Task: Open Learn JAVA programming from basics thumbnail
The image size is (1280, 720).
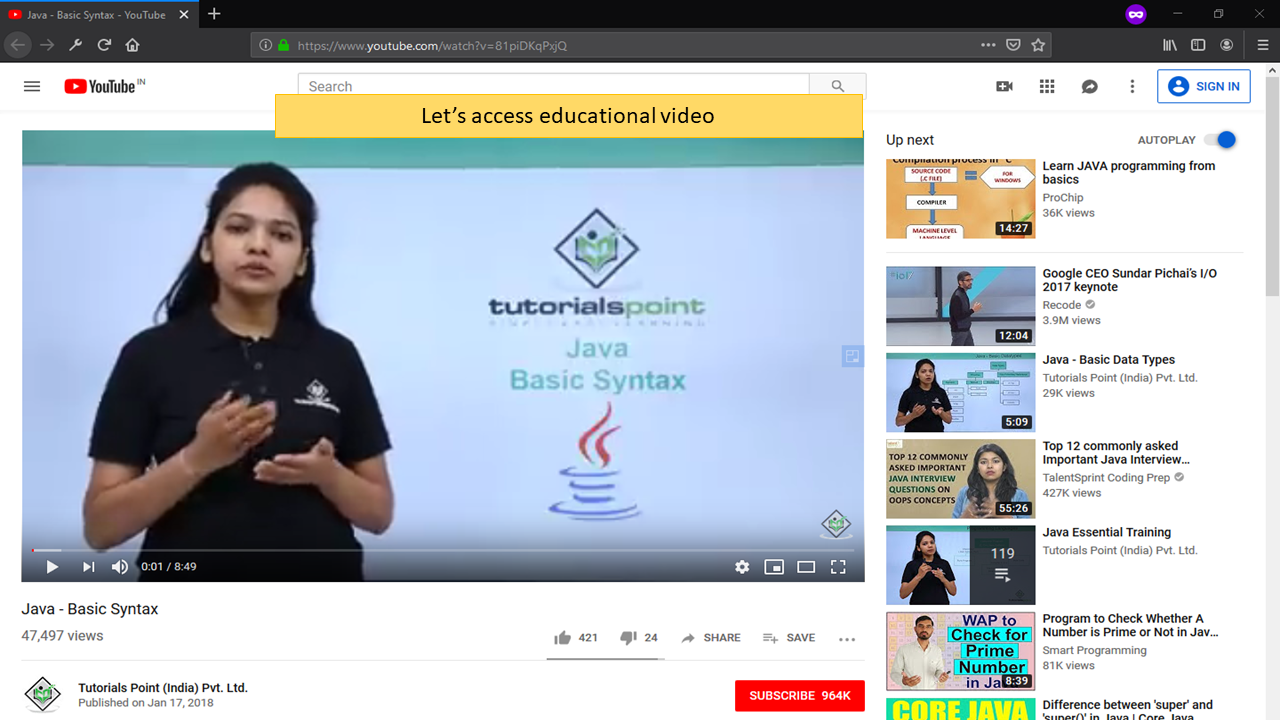Action: [x=960, y=198]
